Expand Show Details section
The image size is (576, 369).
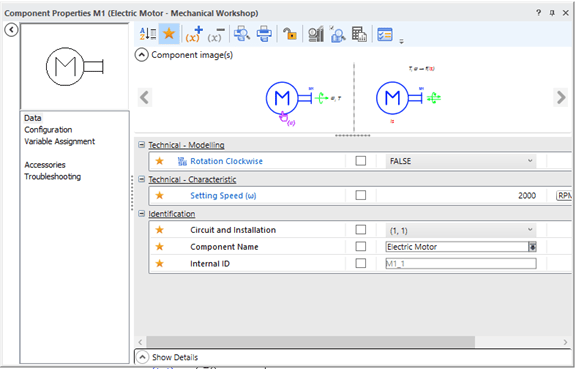(x=142, y=357)
